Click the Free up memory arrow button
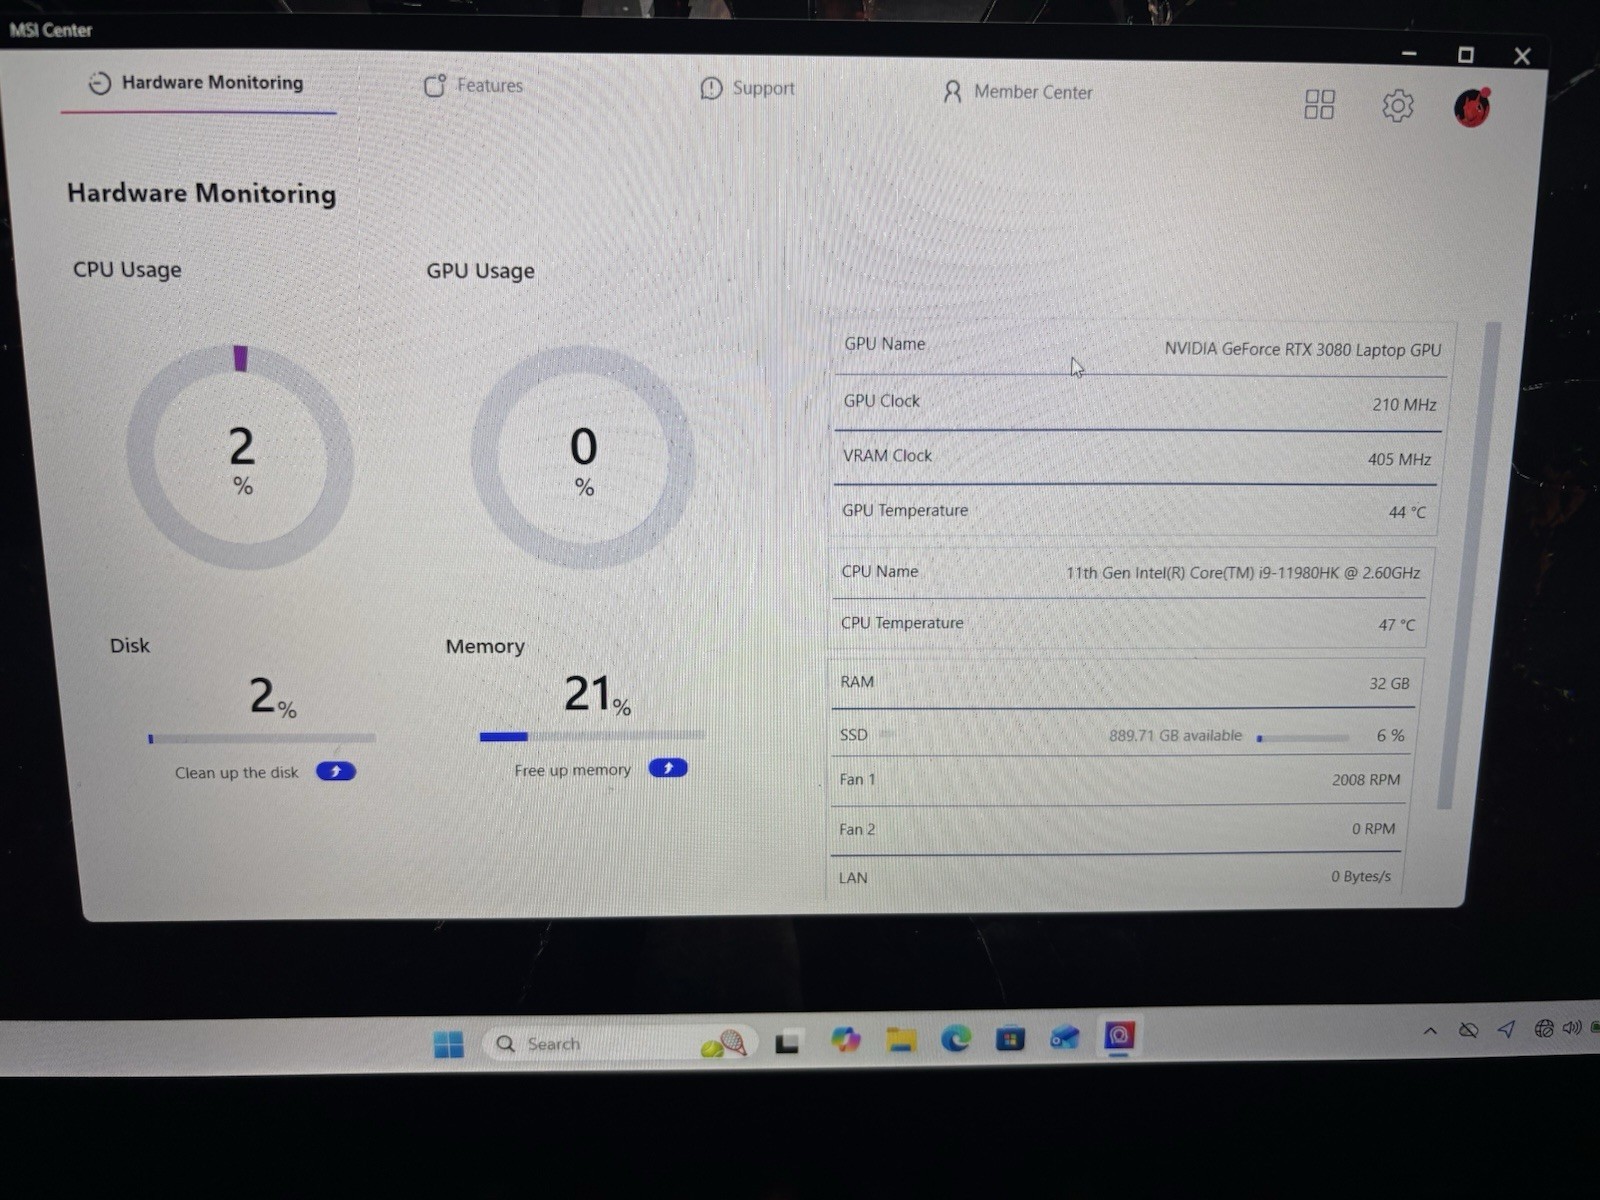This screenshot has width=1600, height=1200. click(668, 768)
